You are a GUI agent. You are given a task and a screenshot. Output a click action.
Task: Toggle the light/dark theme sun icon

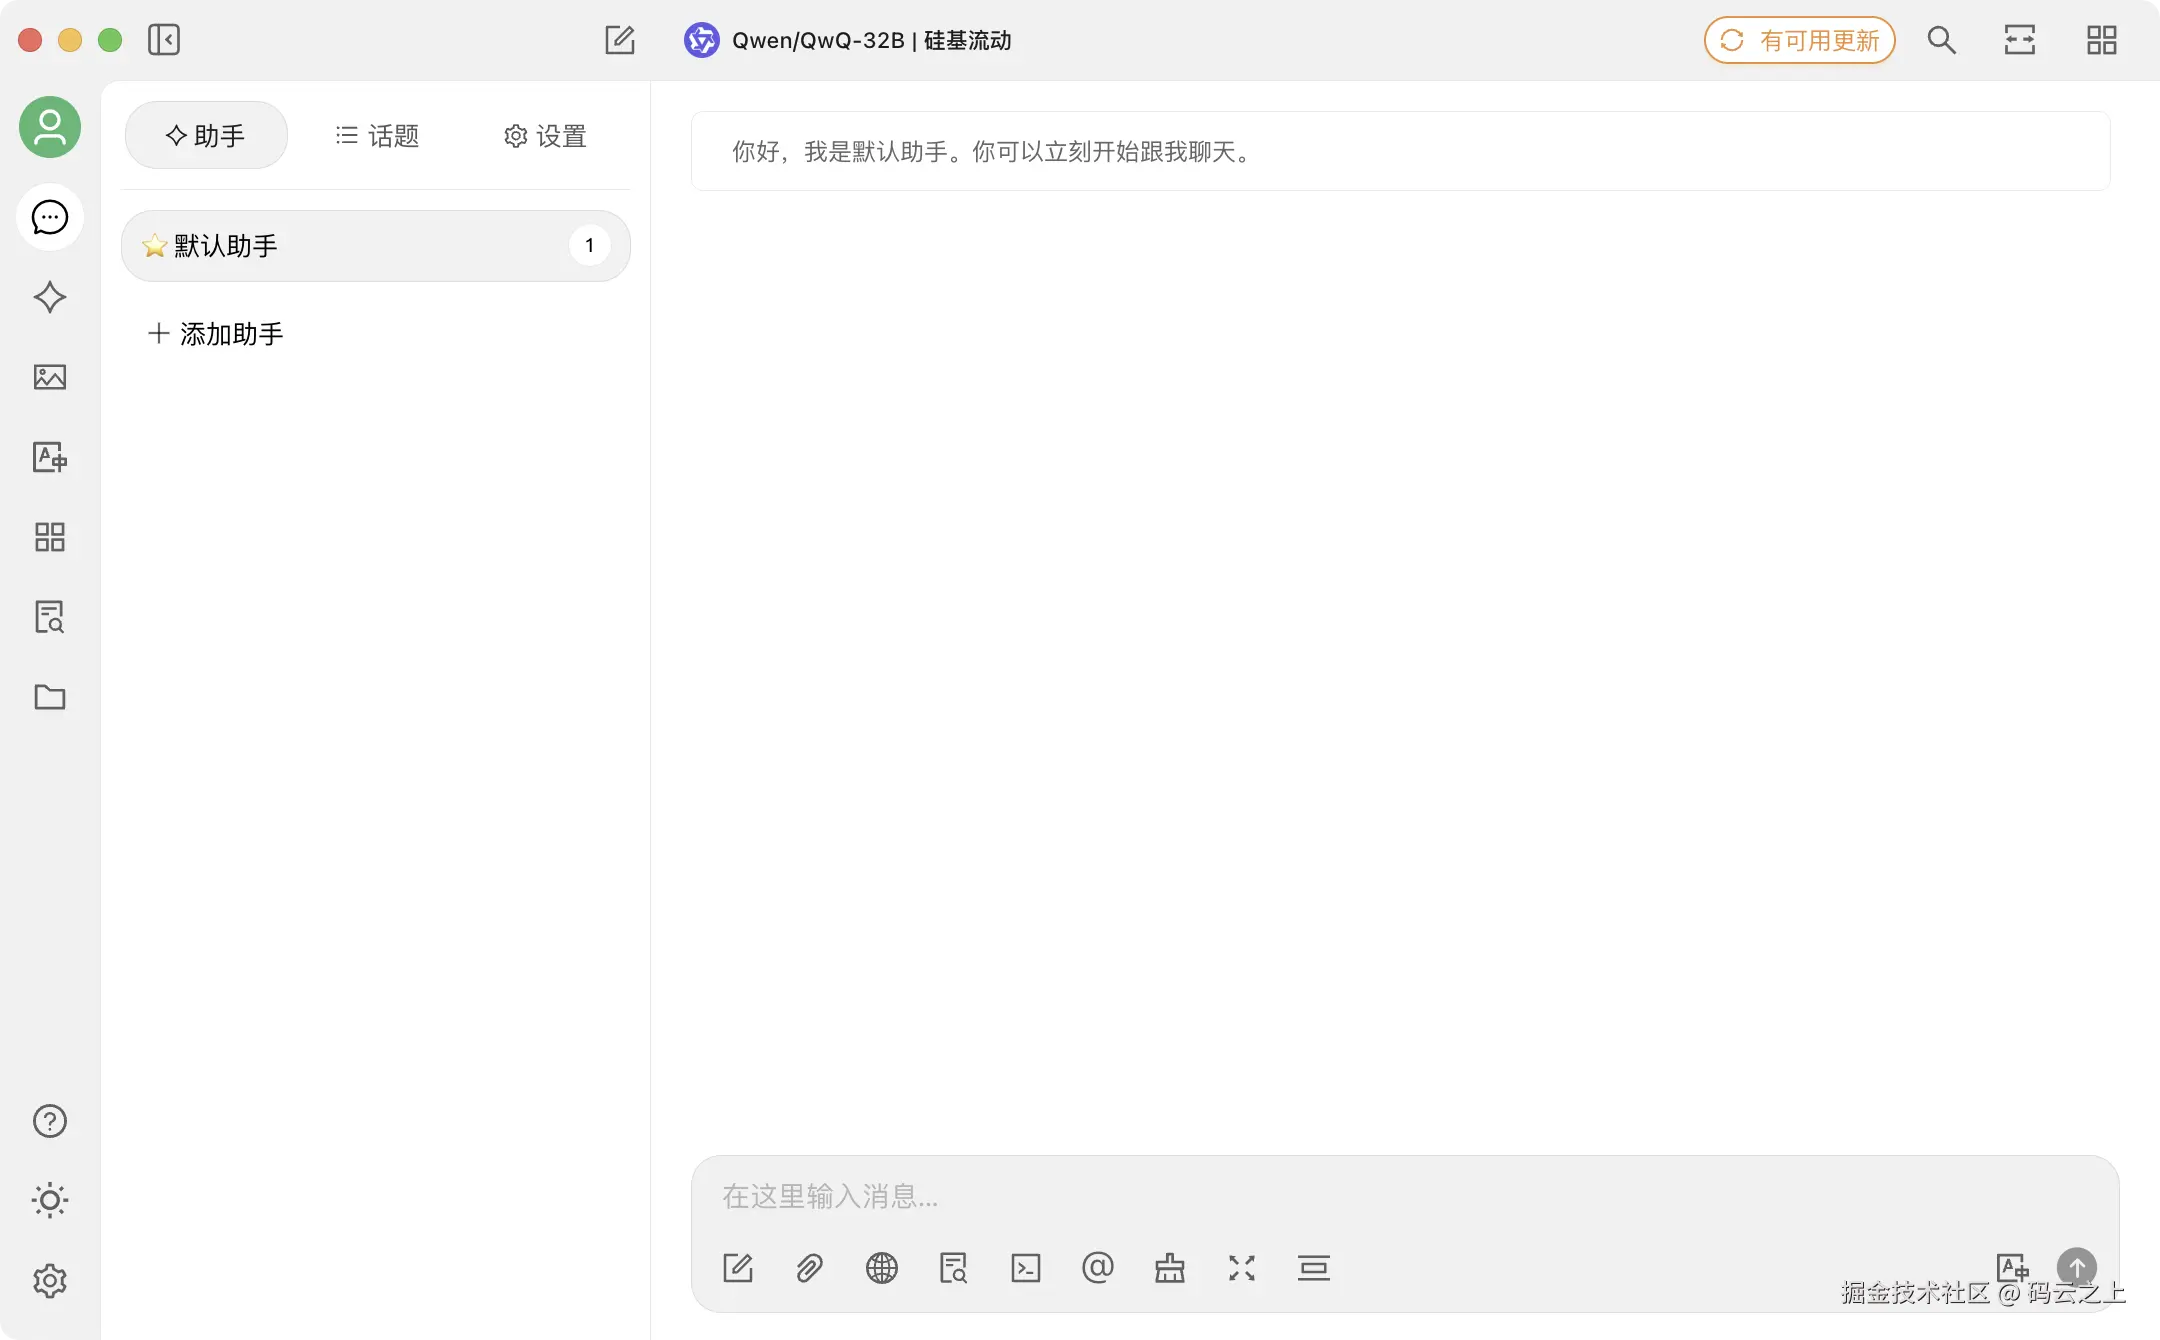pos(49,1200)
